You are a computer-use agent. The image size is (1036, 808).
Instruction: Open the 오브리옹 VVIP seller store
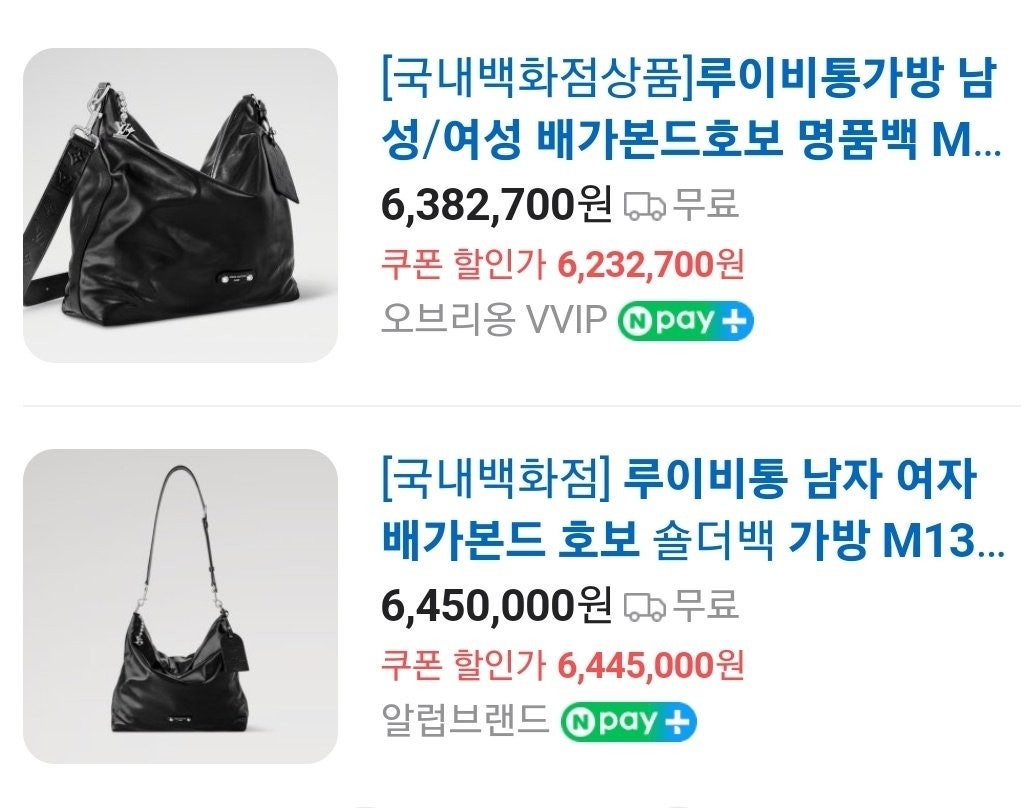point(494,321)
